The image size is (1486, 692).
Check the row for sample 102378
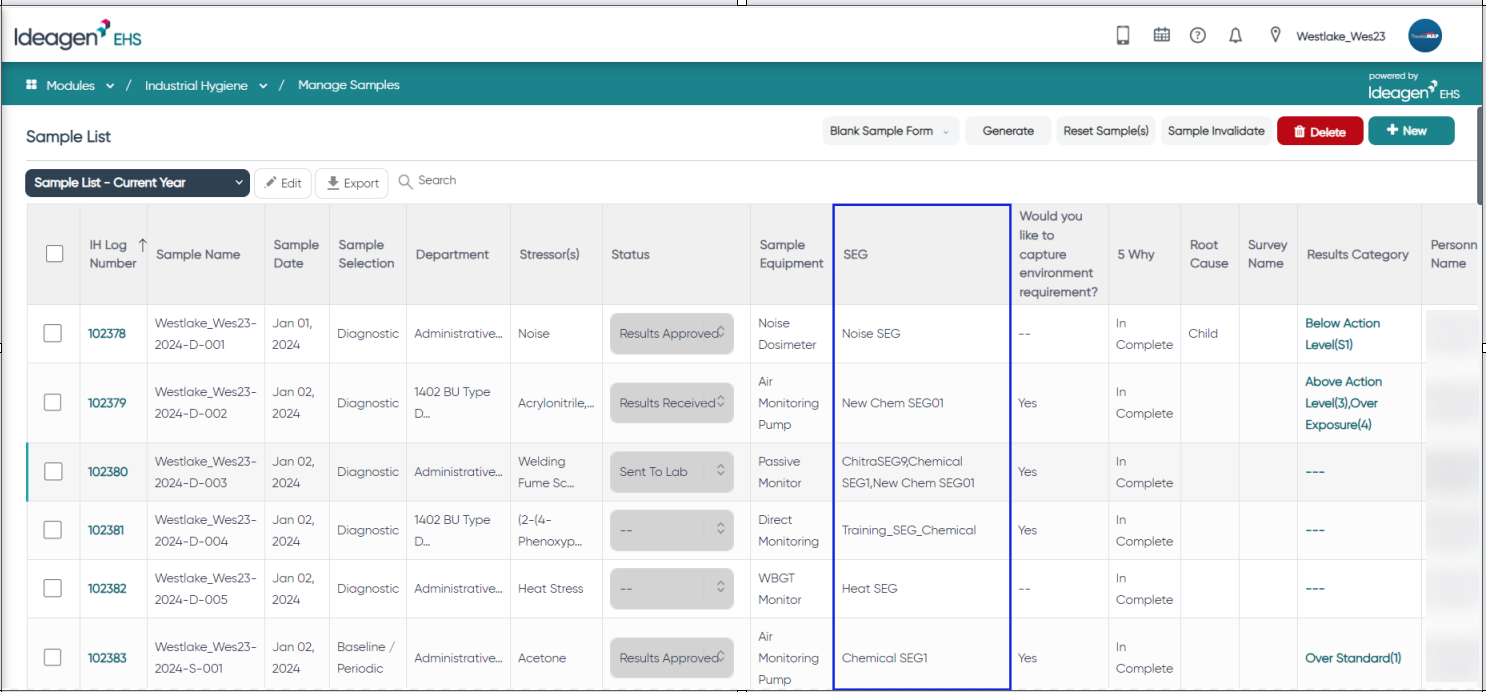tap(53, 333)
